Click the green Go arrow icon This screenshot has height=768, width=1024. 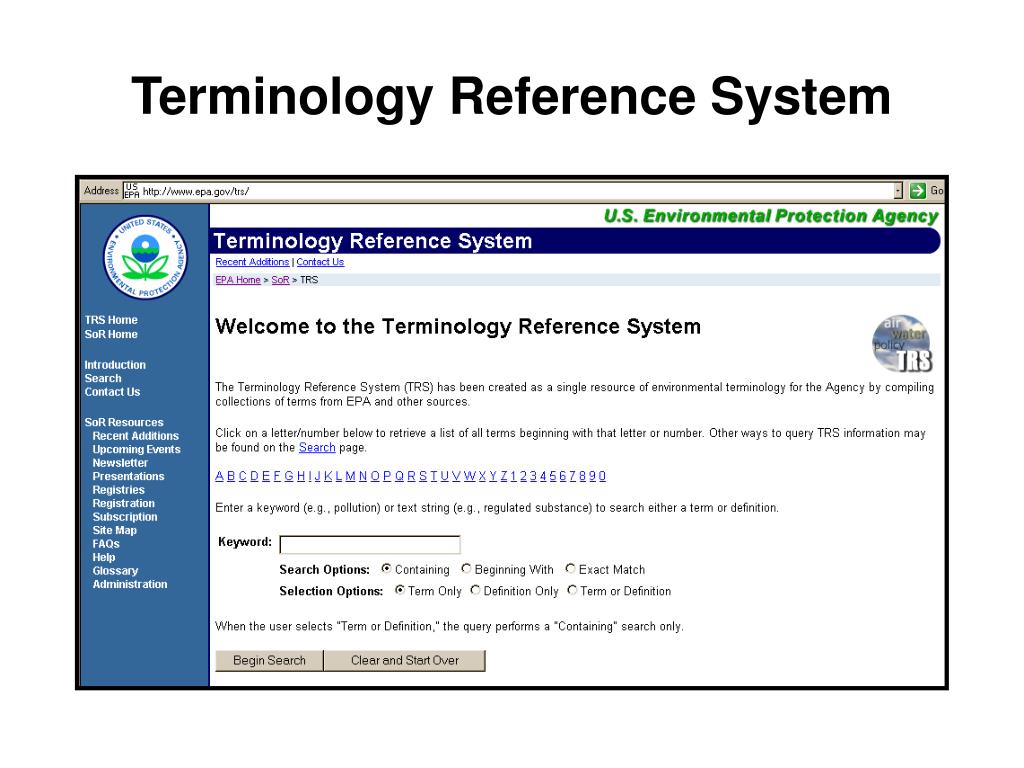(x=918, y=191)
